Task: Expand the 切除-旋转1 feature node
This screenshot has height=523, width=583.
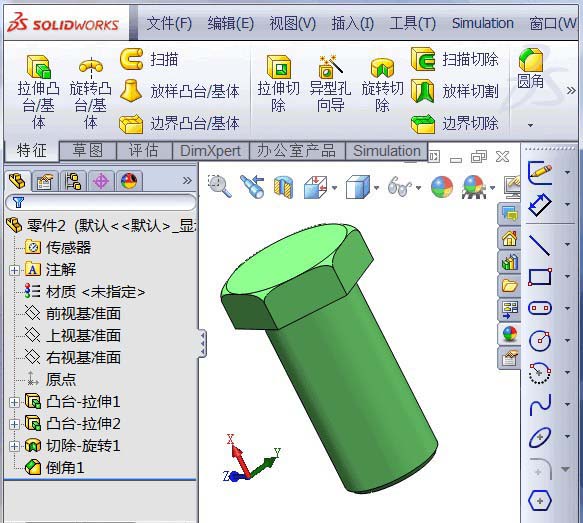Action: click(14, 446)
